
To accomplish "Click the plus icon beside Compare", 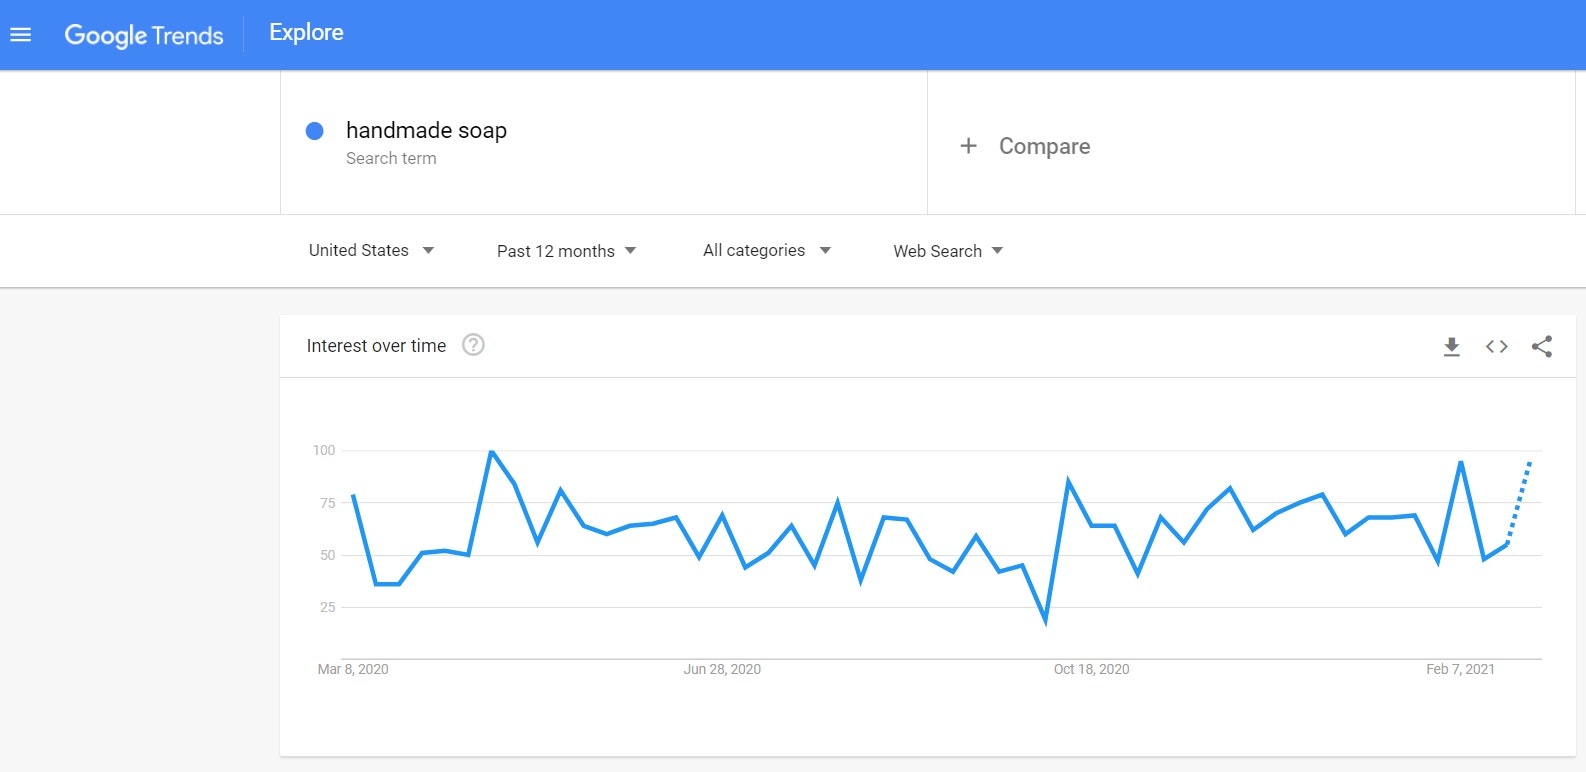I will coord(968,146).
